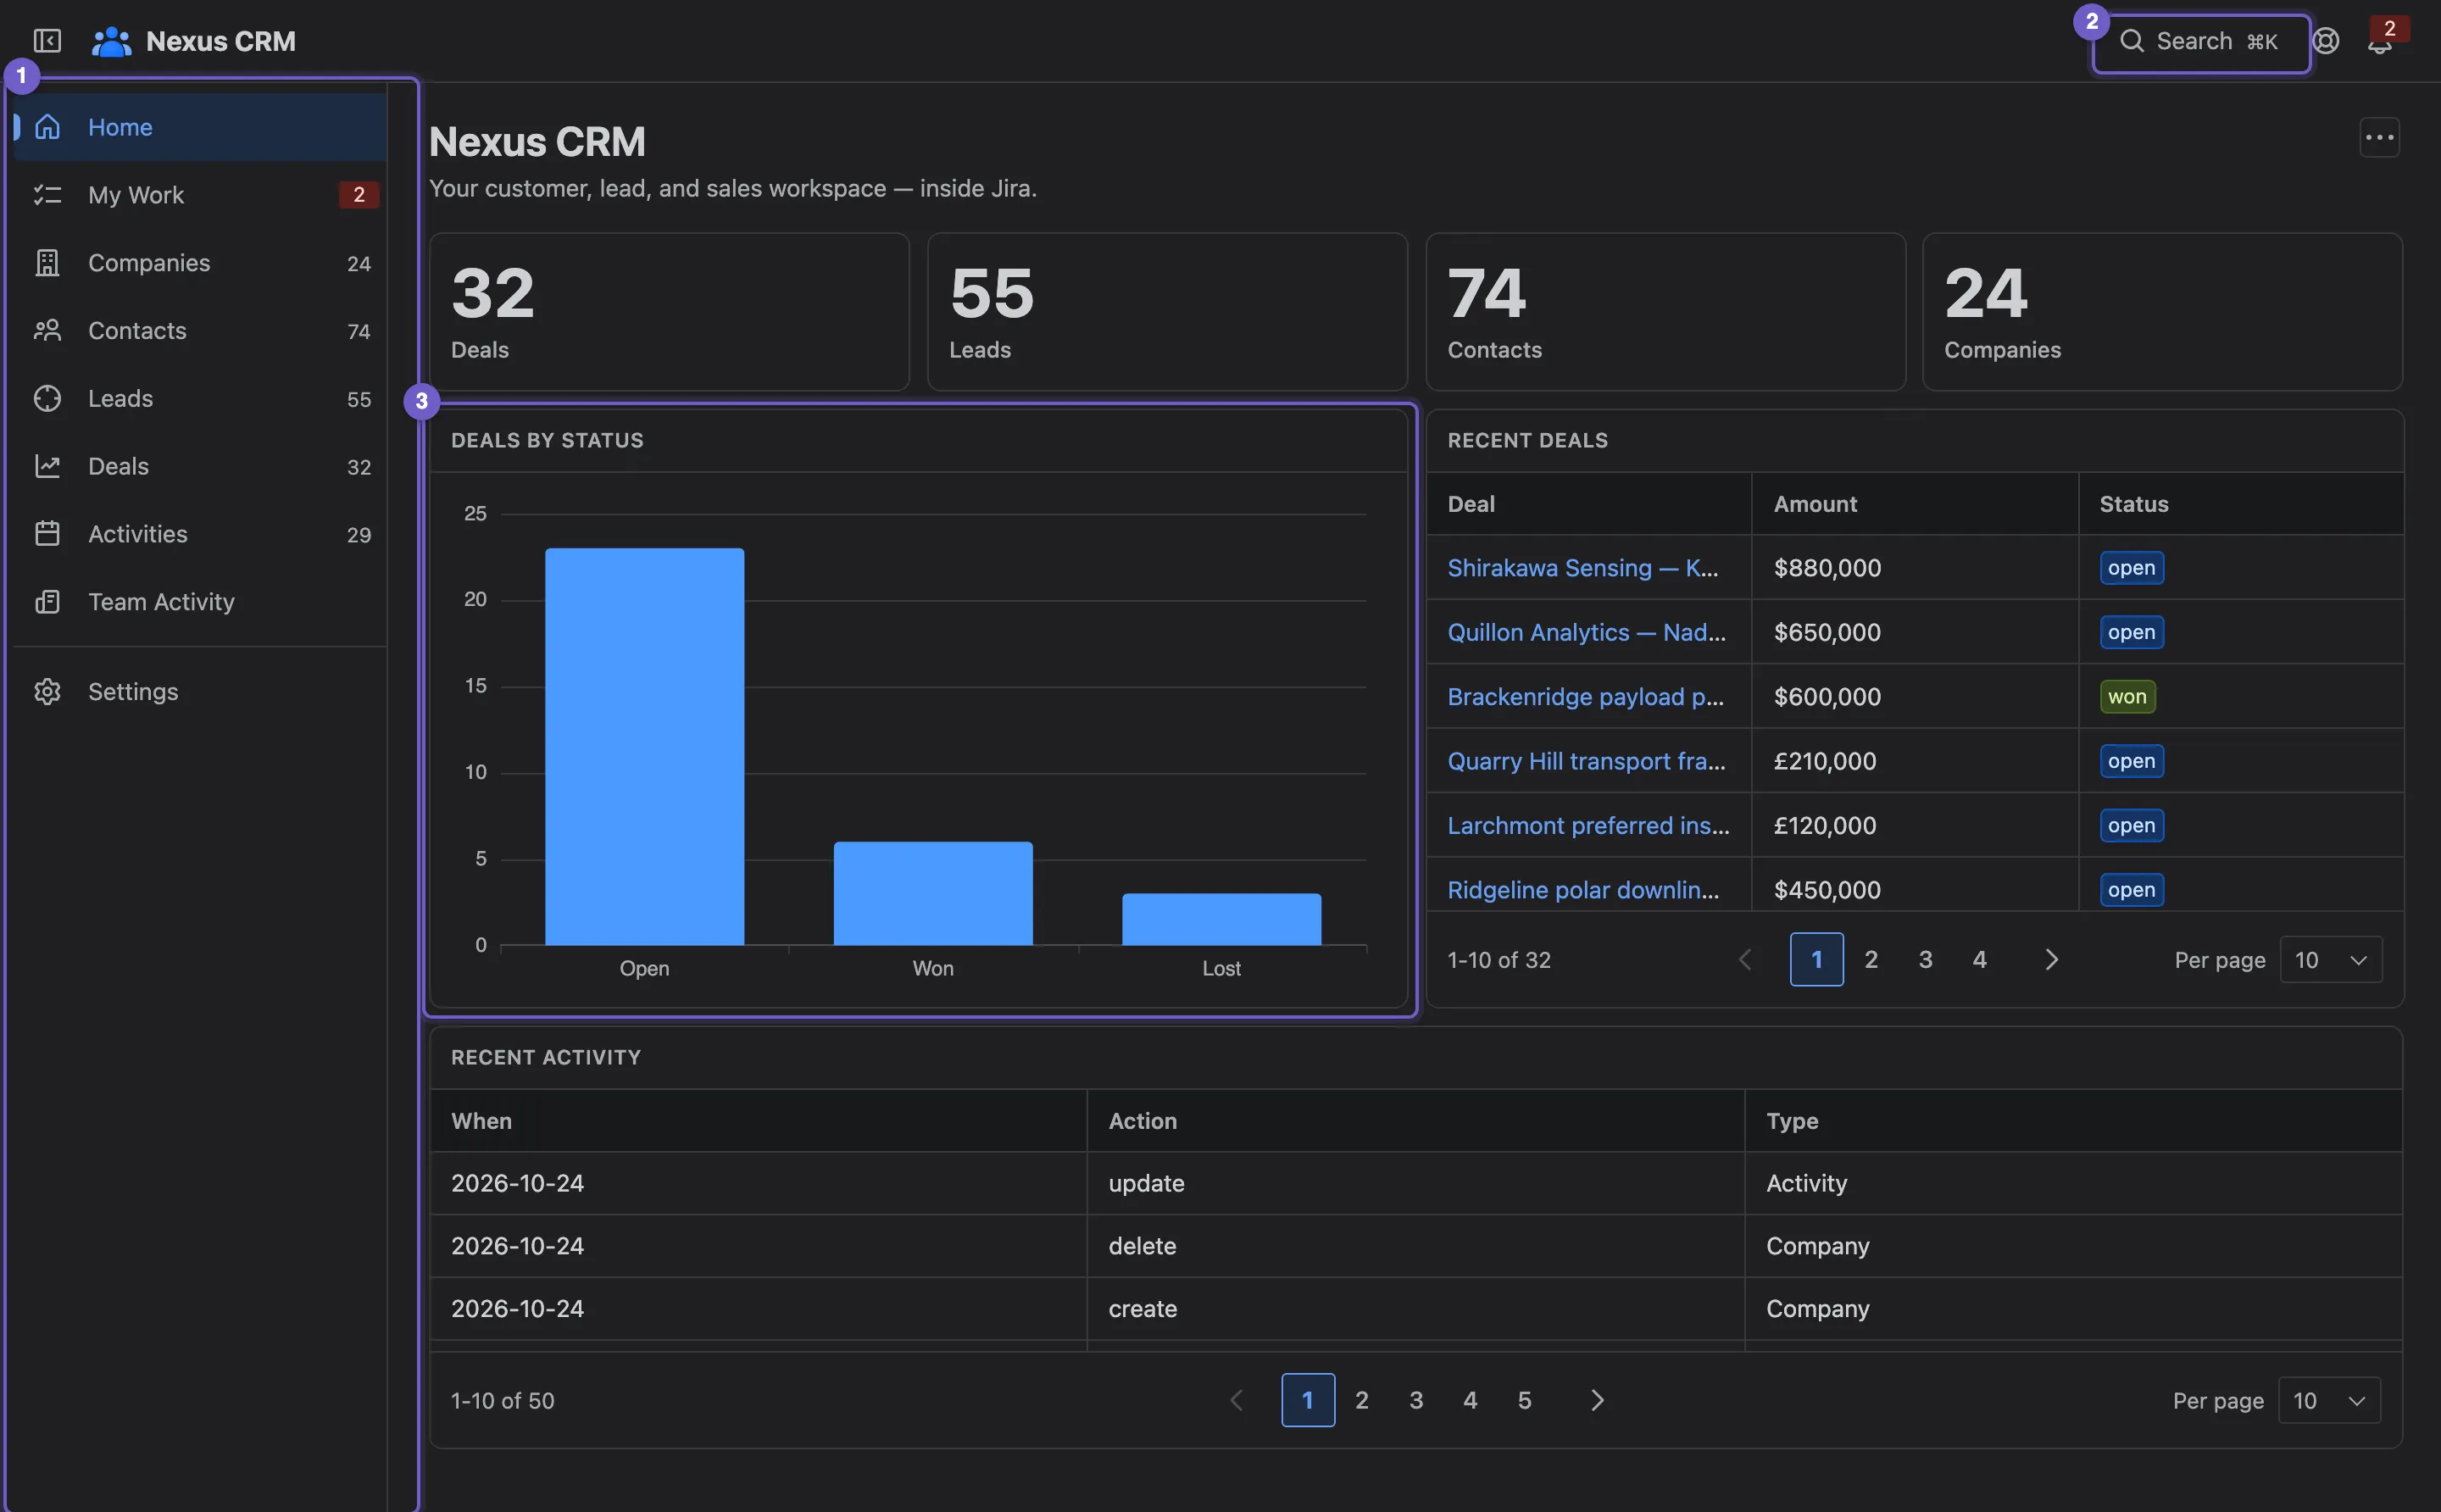Go to previous page of Recent Activity

click(1237, 1401)
